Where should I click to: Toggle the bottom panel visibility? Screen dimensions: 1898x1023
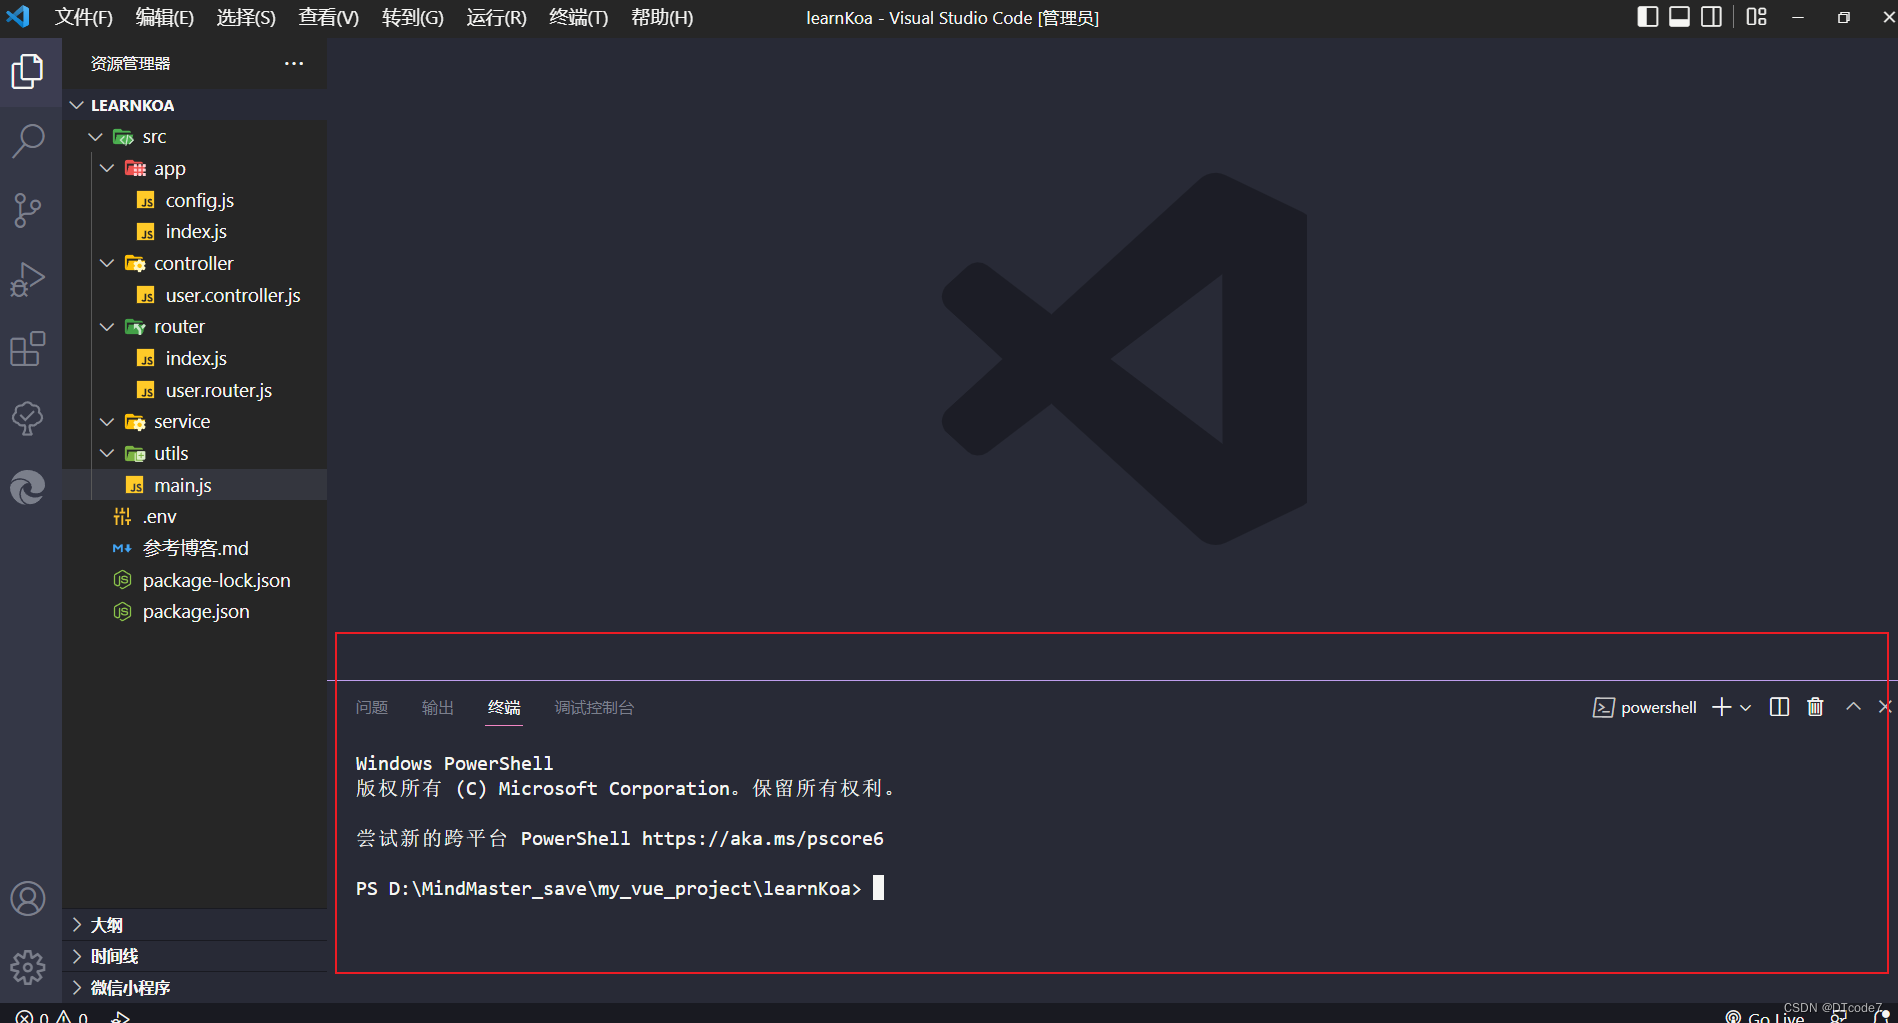(1680, 17)
